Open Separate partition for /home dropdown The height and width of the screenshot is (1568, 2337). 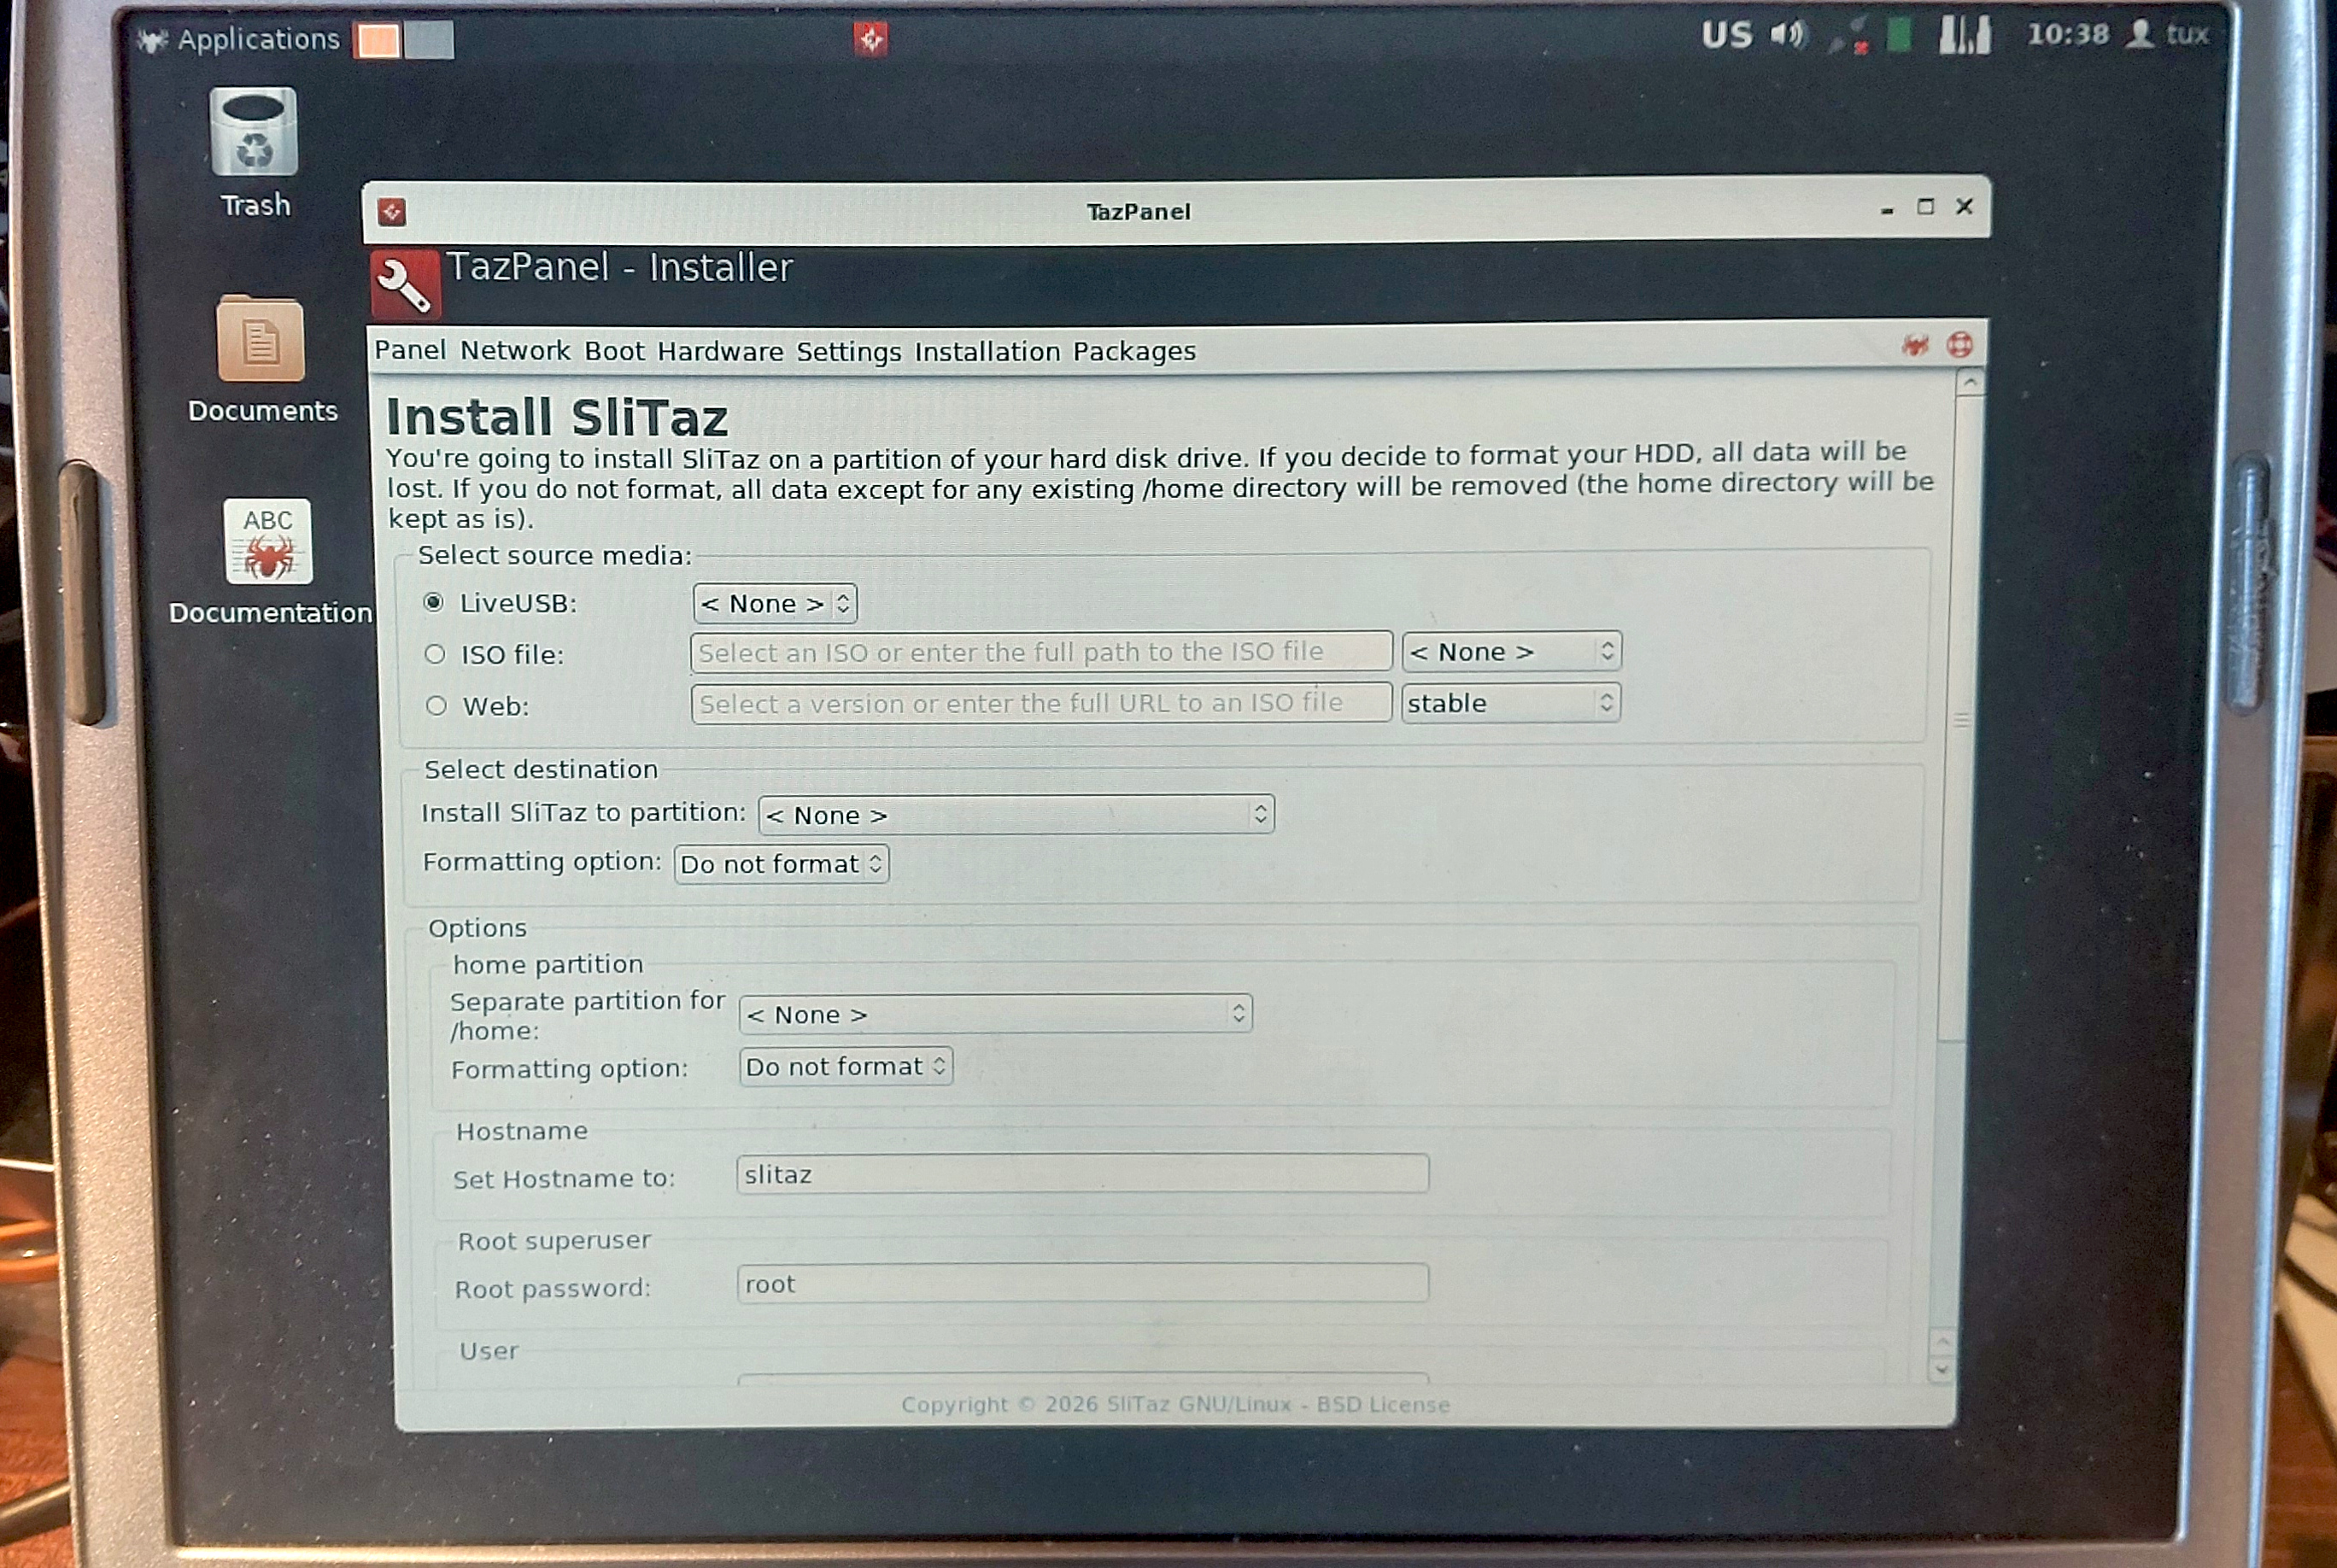(995, 1014)
